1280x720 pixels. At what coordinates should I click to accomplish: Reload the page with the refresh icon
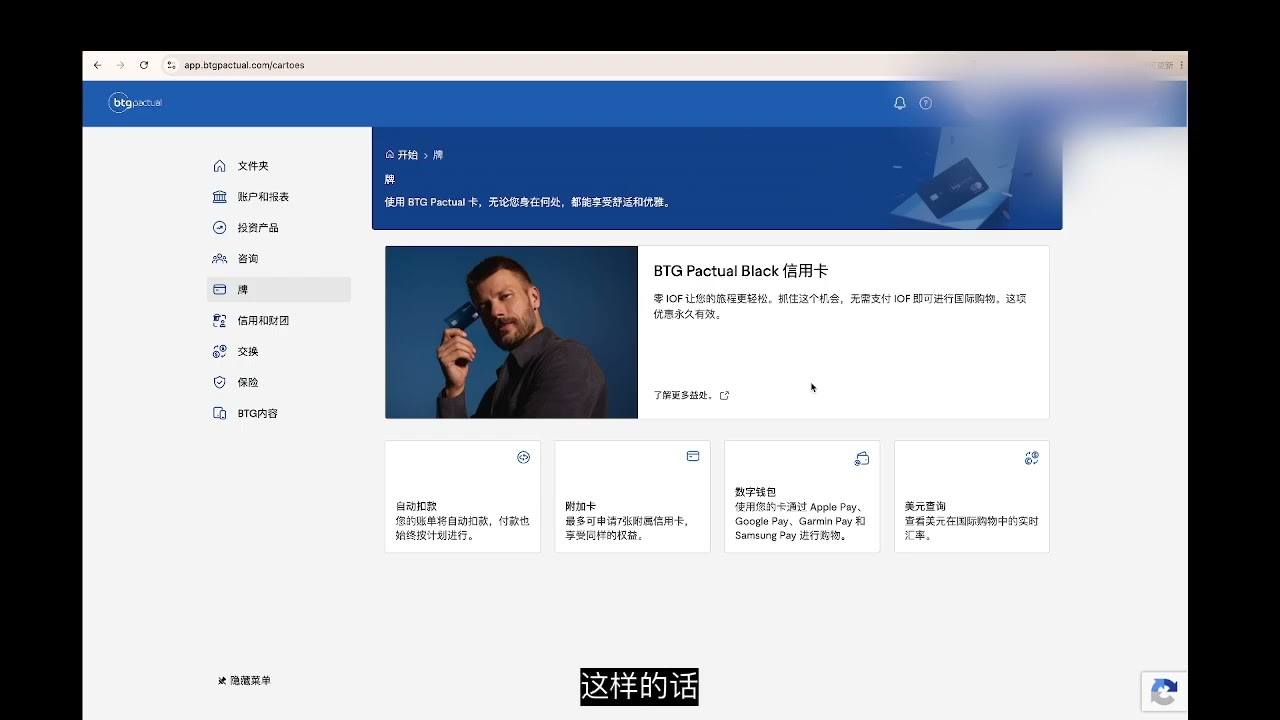pos(144,65)
